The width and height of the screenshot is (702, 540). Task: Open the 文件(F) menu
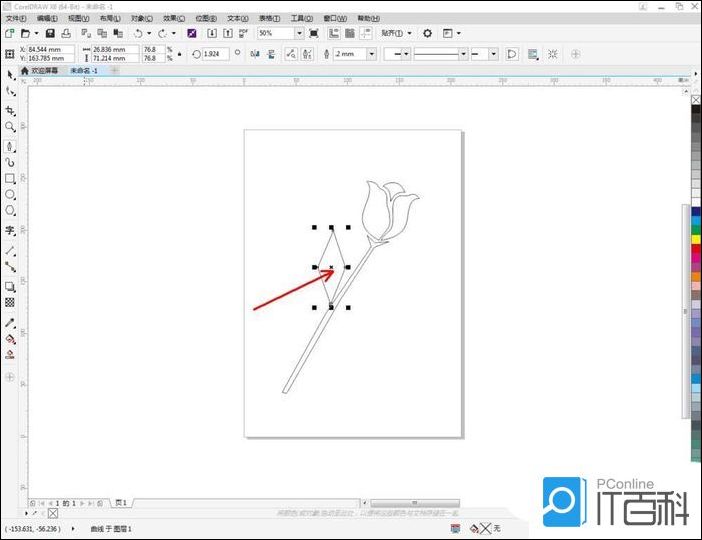click(x=16, y=18)
